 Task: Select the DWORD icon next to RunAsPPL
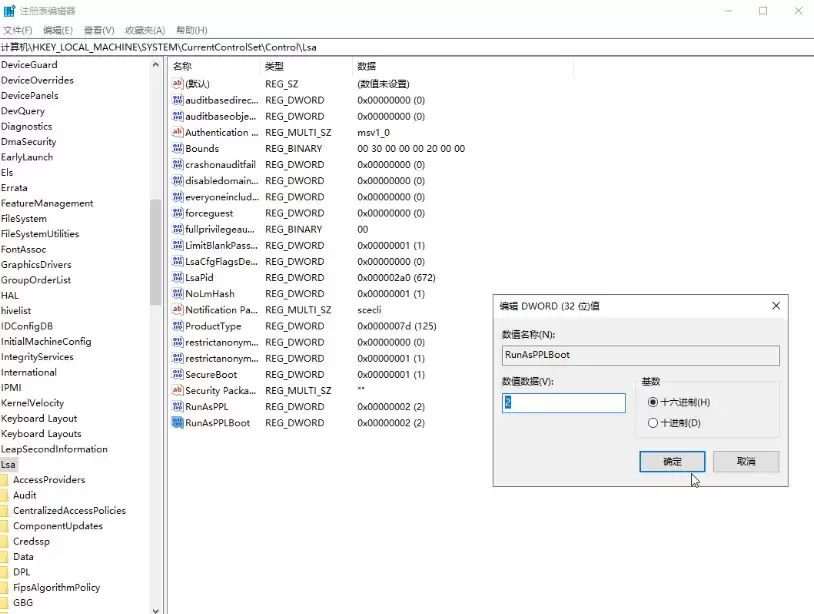coord(178,406)
